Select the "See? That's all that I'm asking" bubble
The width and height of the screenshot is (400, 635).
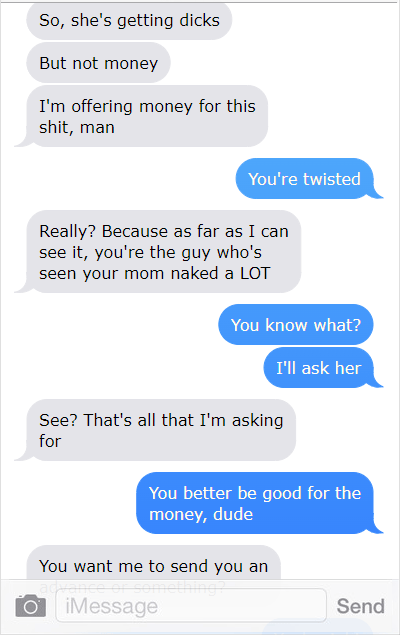161,430
